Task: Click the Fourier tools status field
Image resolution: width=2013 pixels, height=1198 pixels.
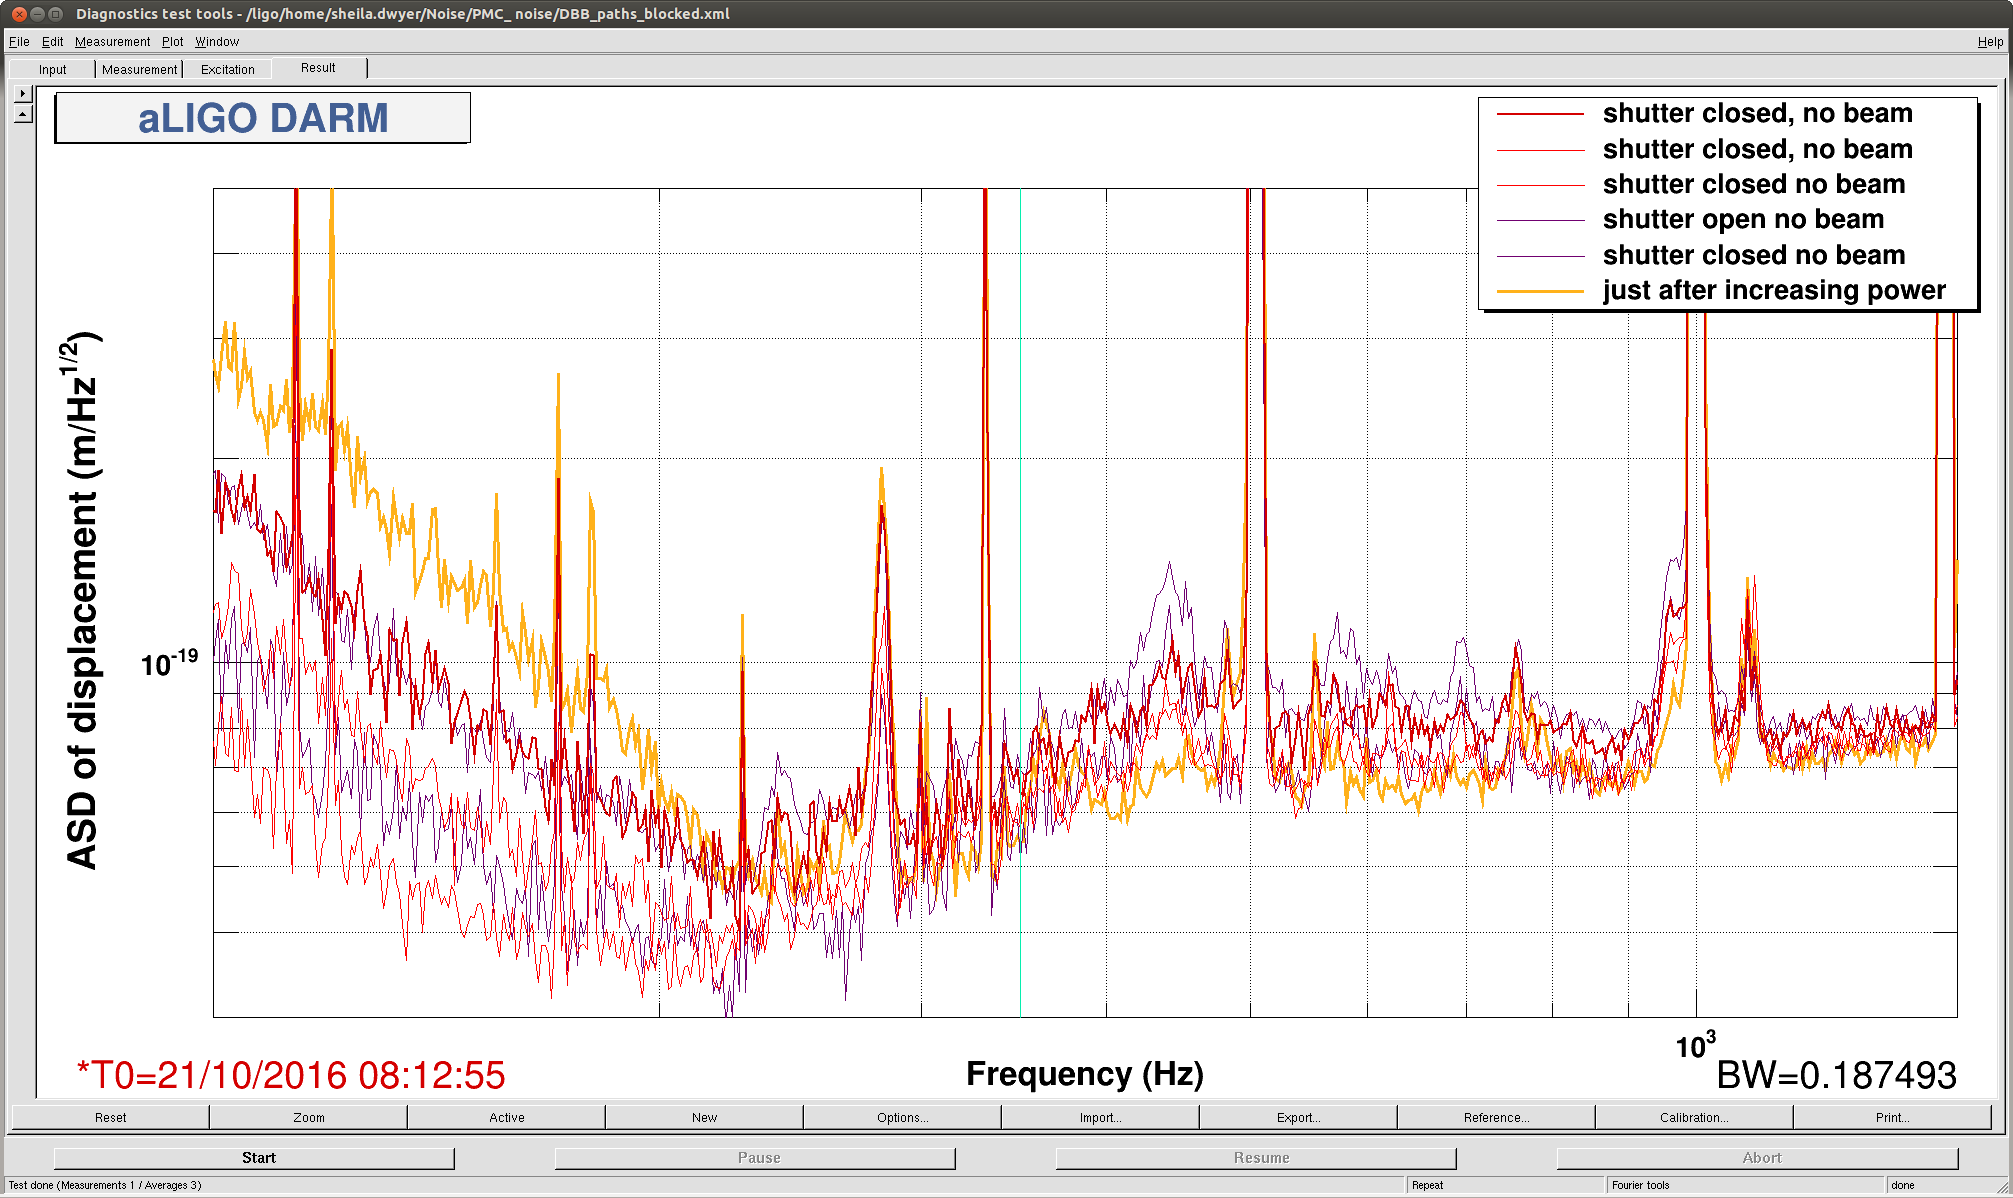Action: (1744, 1185)
